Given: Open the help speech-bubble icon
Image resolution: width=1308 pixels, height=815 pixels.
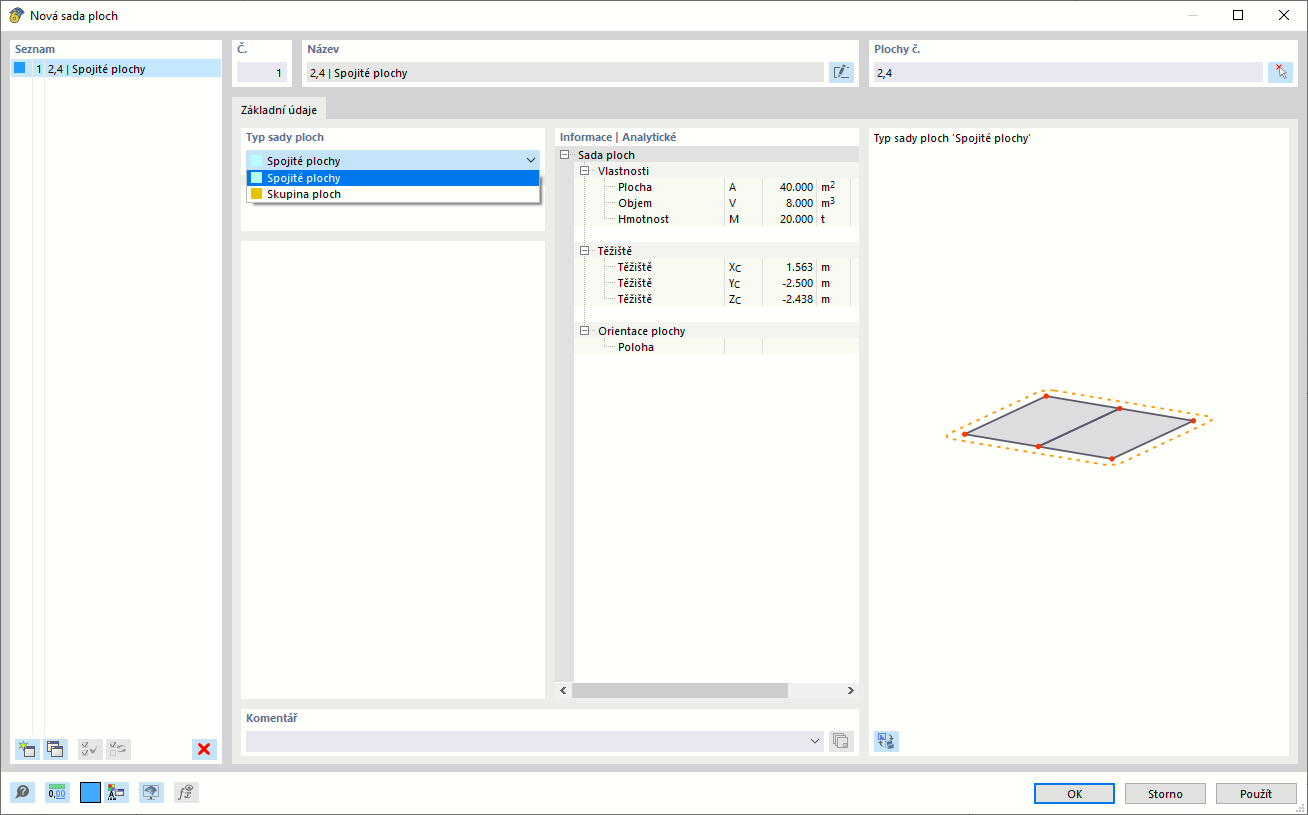Looking at the screenshot, I should [x=22, y=793].
